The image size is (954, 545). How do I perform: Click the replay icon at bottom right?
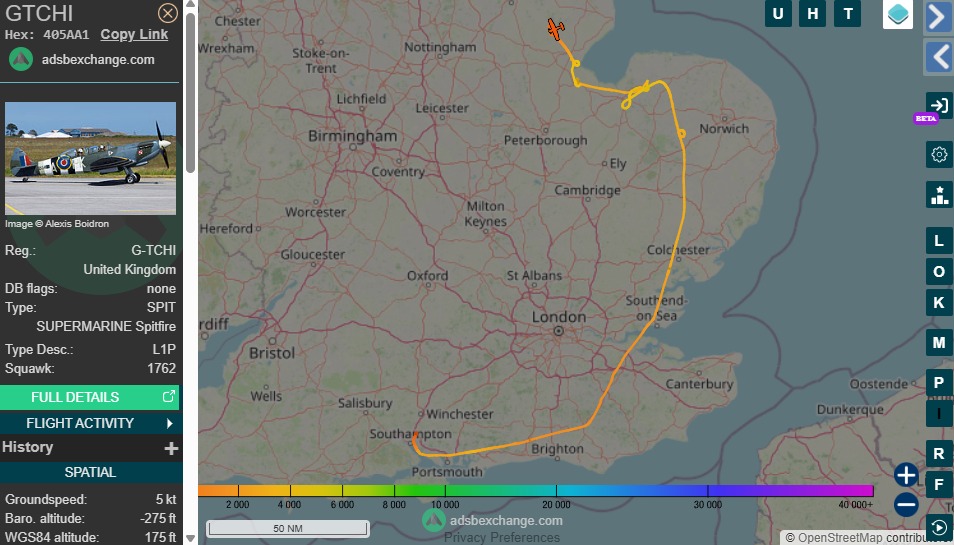939,527
